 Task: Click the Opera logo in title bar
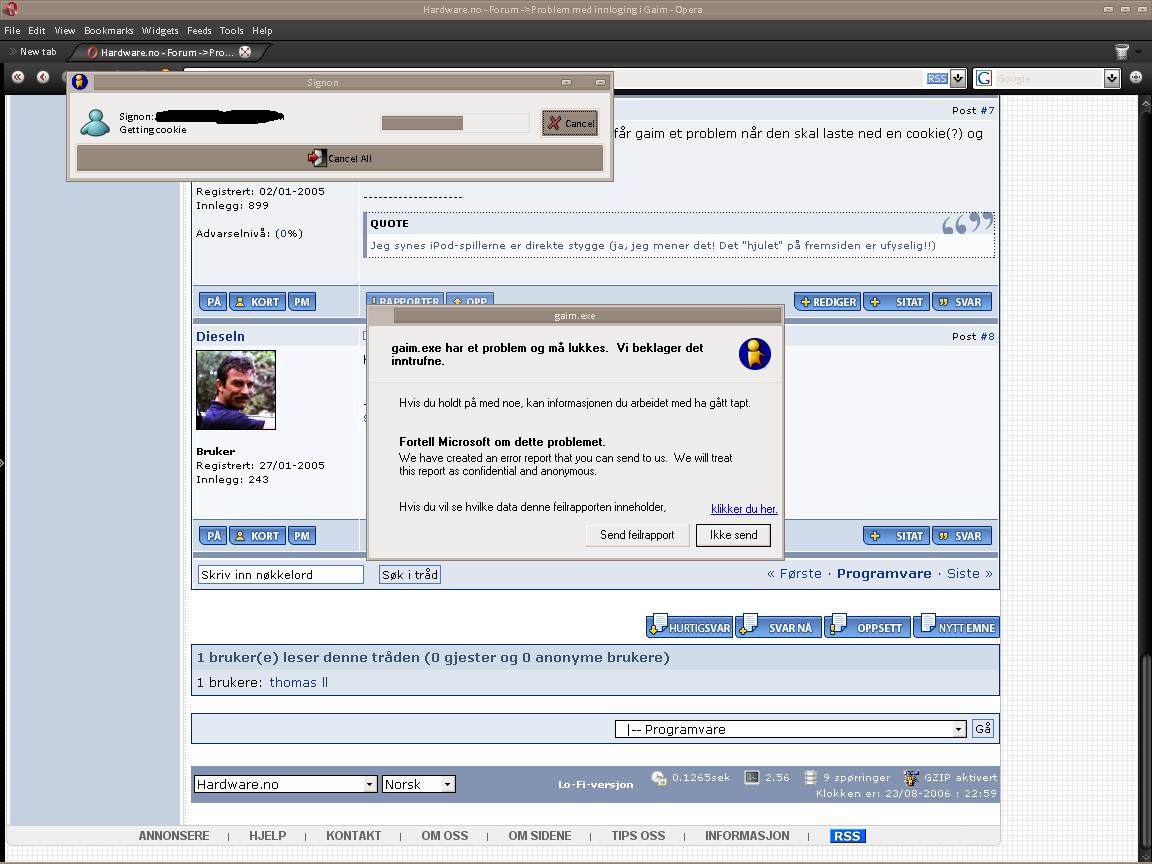[x=10, y=9]
